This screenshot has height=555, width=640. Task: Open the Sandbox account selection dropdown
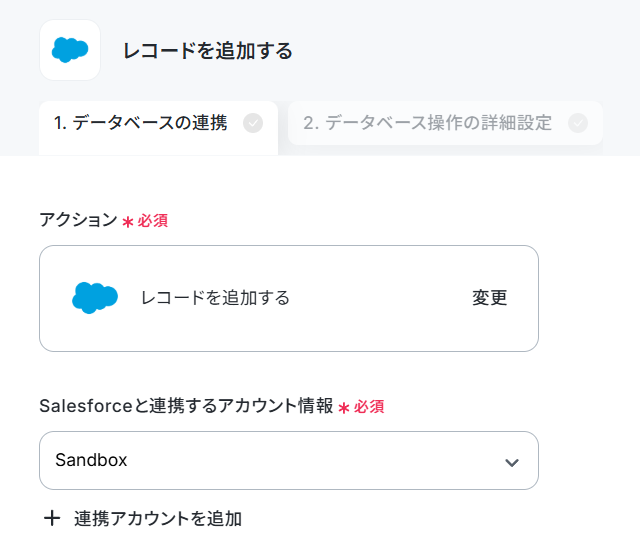point(289,460)
